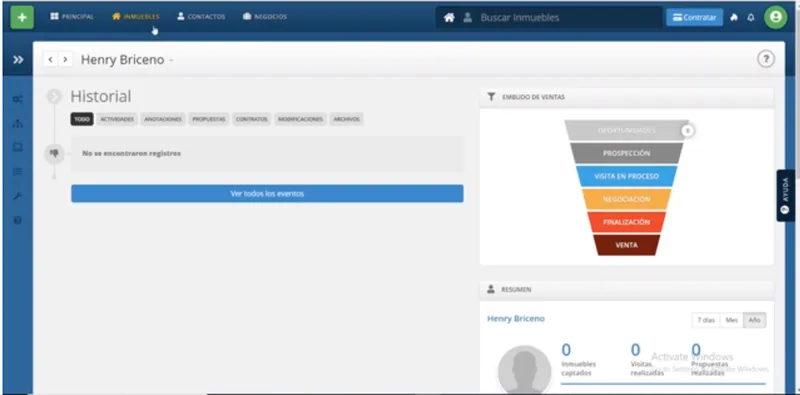This screenshot has height=395, width=800.
Task: Select house icon in search bar
Action: (449, 18)
